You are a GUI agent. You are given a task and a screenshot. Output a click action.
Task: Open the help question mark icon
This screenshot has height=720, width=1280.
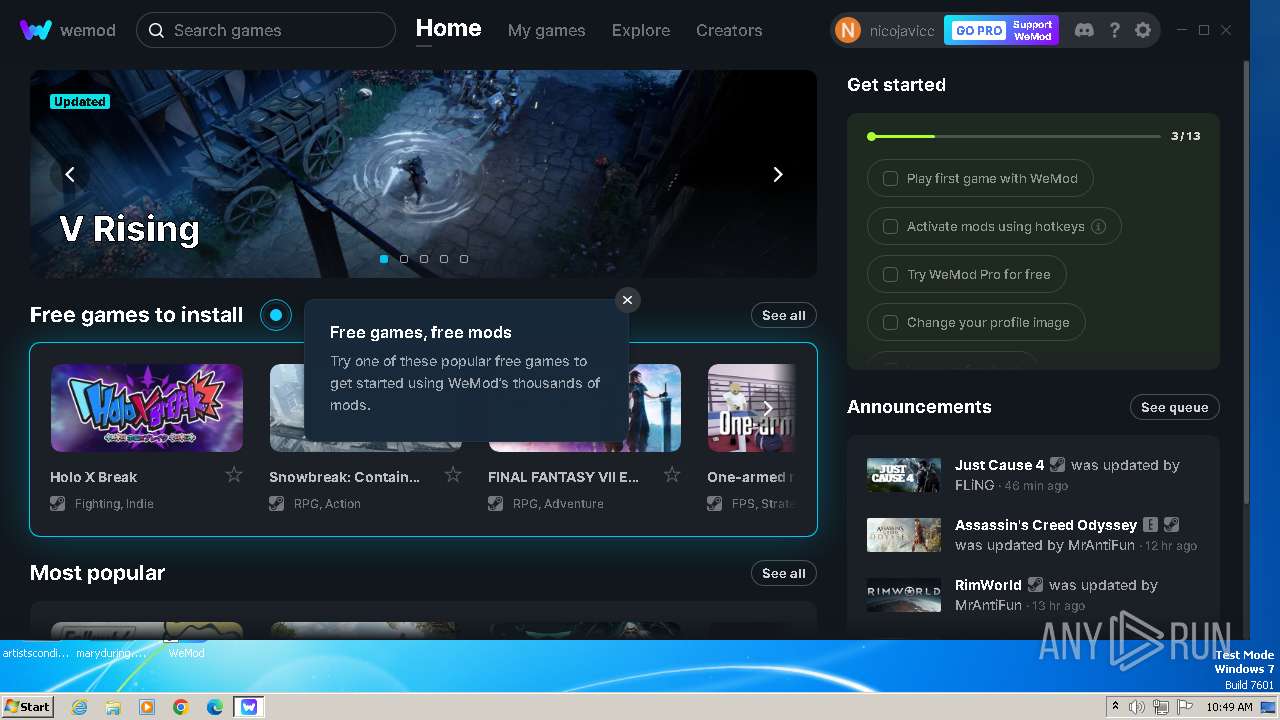tap(1114, 30)
